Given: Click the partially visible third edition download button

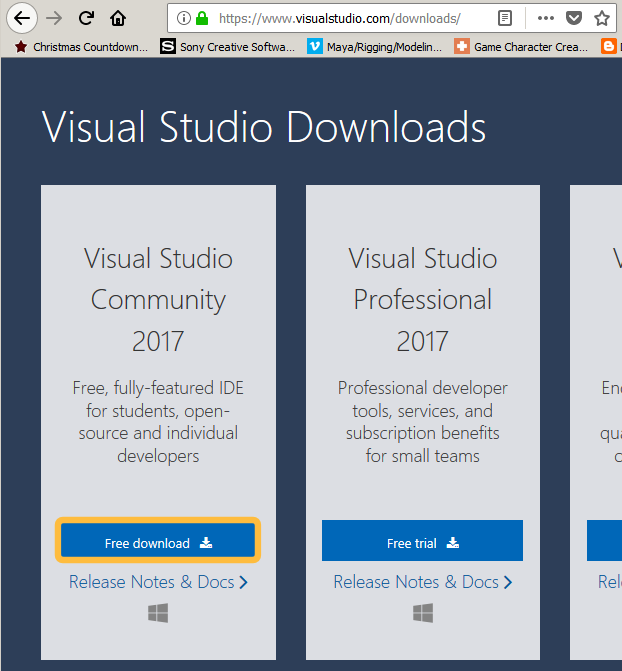Looking at the screenshot, I should (x=604, y=540).
